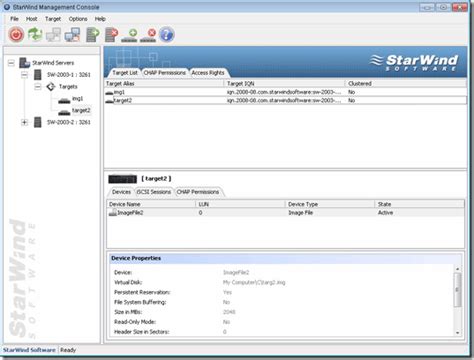Click Device Properties scrollbar down arrow
The width and height of the screenshot is (474, 360).
[458, 333]
